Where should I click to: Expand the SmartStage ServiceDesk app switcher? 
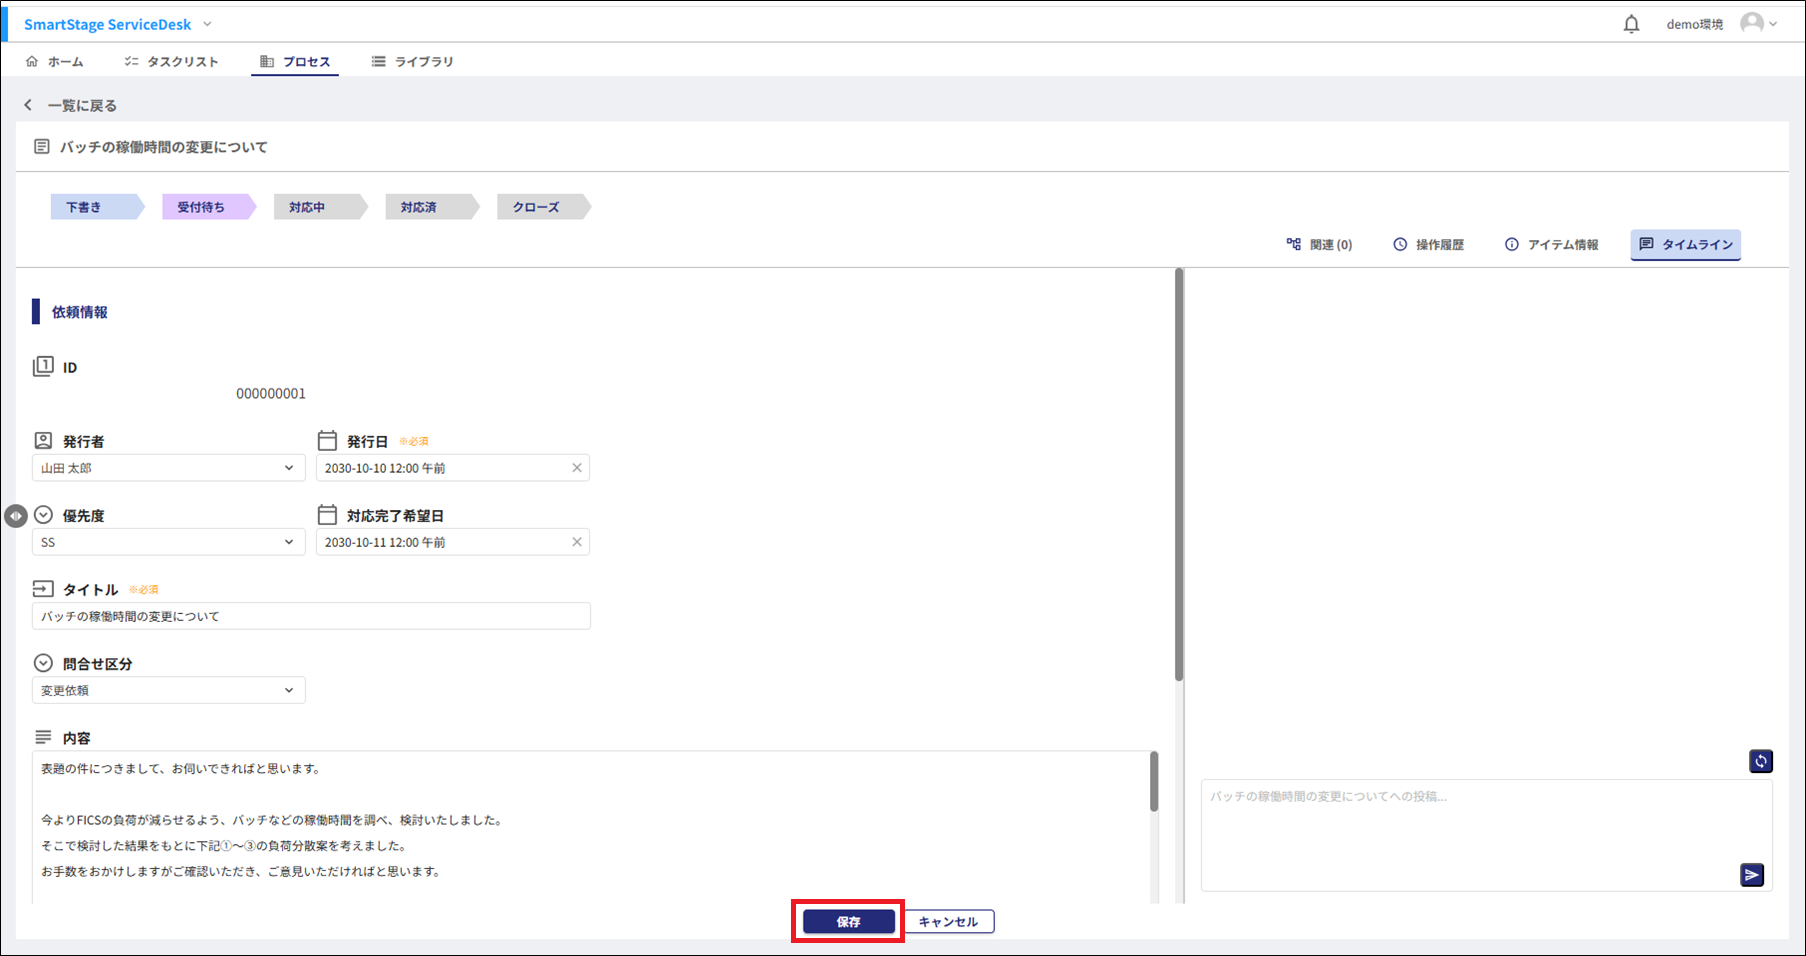[x=207, y=24]
